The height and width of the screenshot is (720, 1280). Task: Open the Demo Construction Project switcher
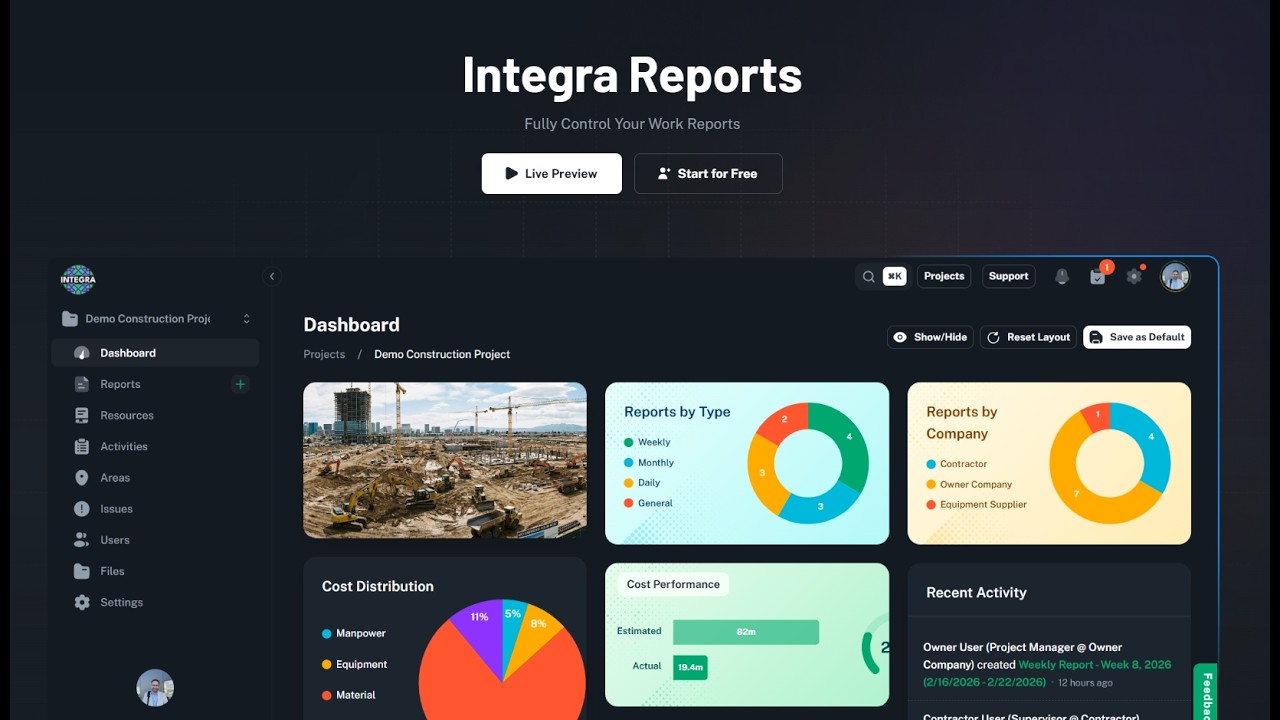coord(156,319)
